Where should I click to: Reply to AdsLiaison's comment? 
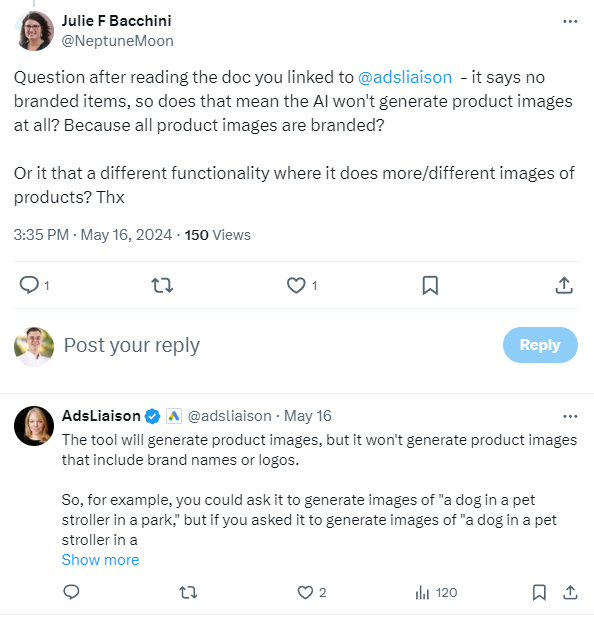click(71, 592)
